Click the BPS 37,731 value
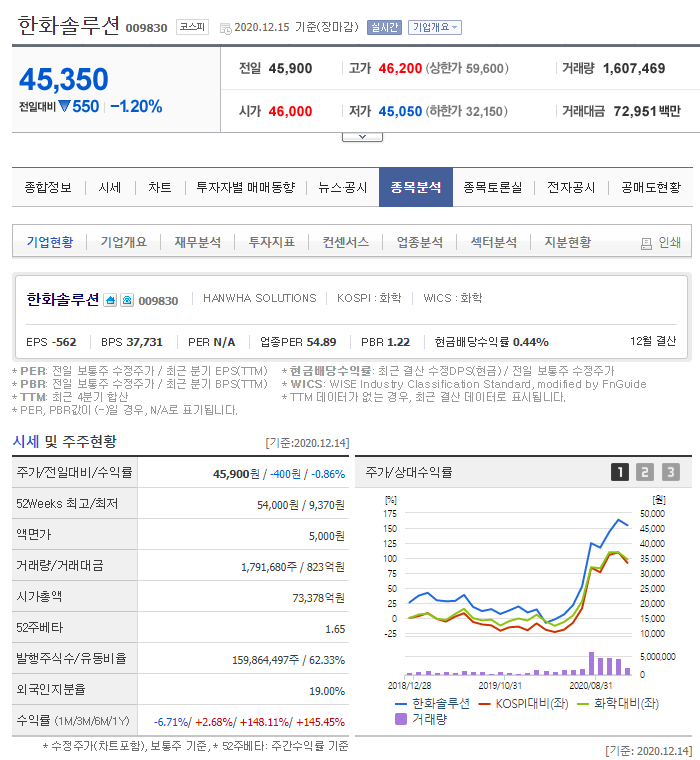The width and height of the screenshot is (700, 760). (144, 342)
